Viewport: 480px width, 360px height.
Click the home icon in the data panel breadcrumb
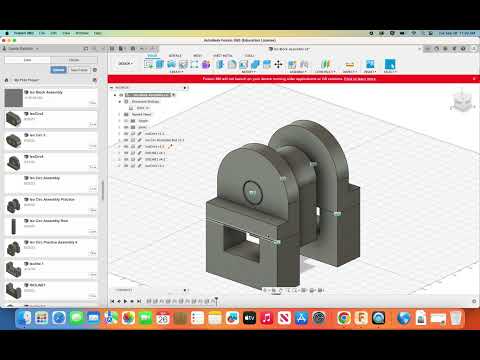(x=6, y=80)
